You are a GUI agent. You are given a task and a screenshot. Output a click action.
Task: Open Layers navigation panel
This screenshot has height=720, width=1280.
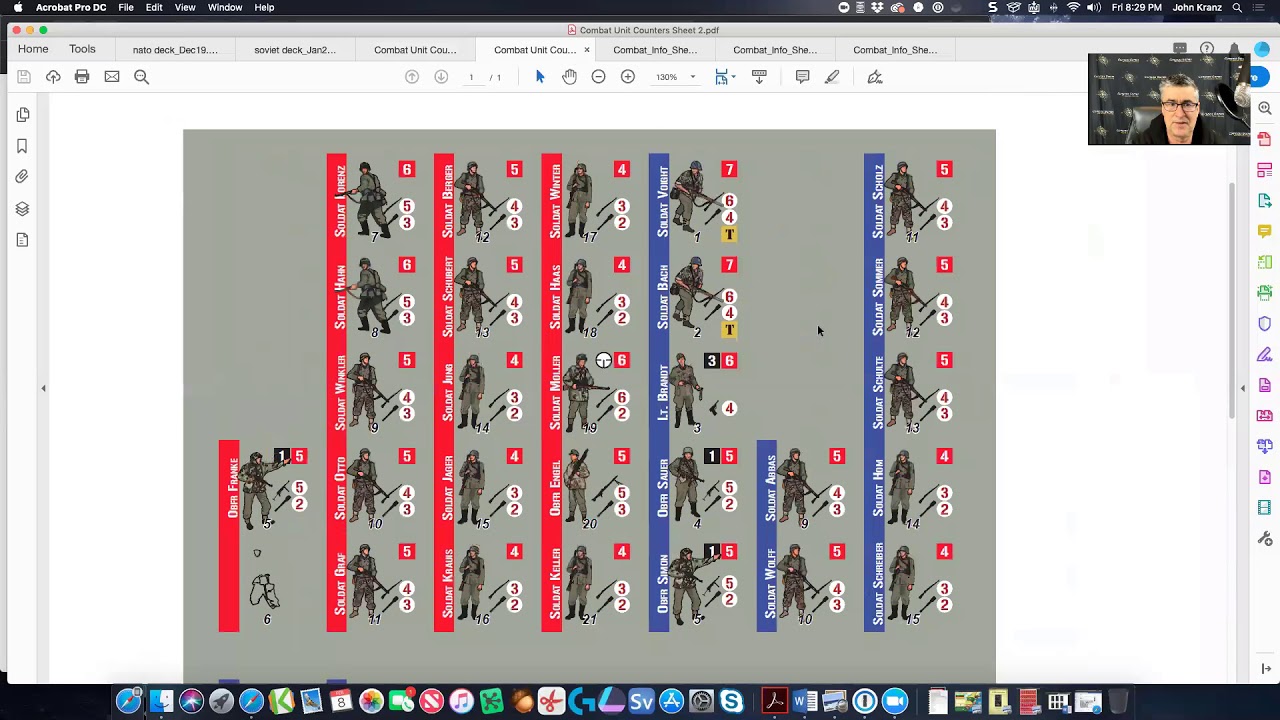(x=22, y=209)
